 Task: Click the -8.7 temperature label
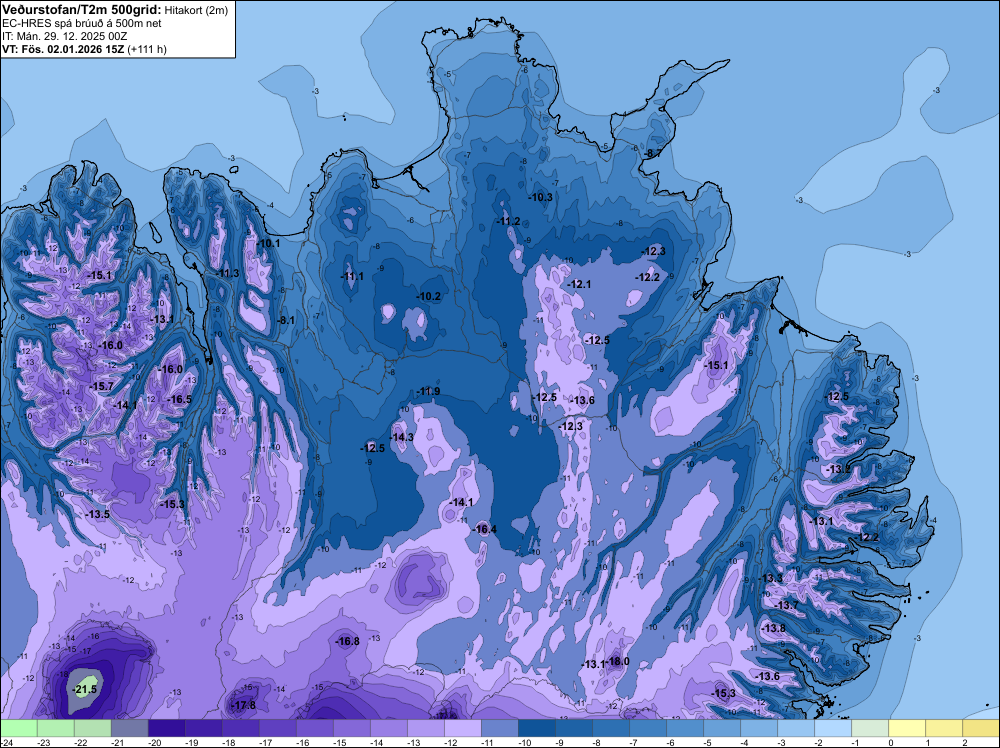[653, 154]
